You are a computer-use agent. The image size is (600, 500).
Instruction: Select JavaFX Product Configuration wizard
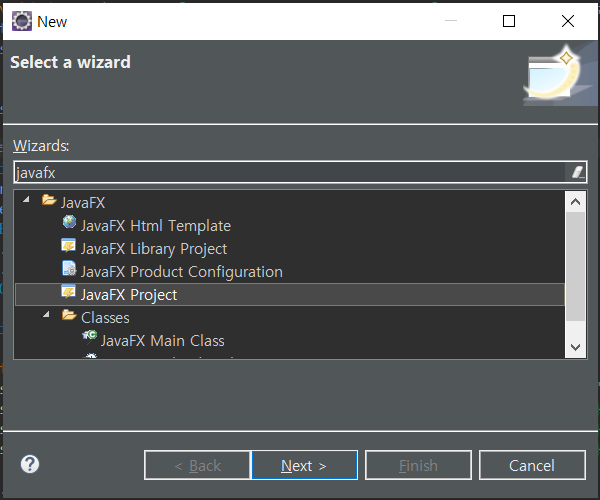[x=182, y=272]
